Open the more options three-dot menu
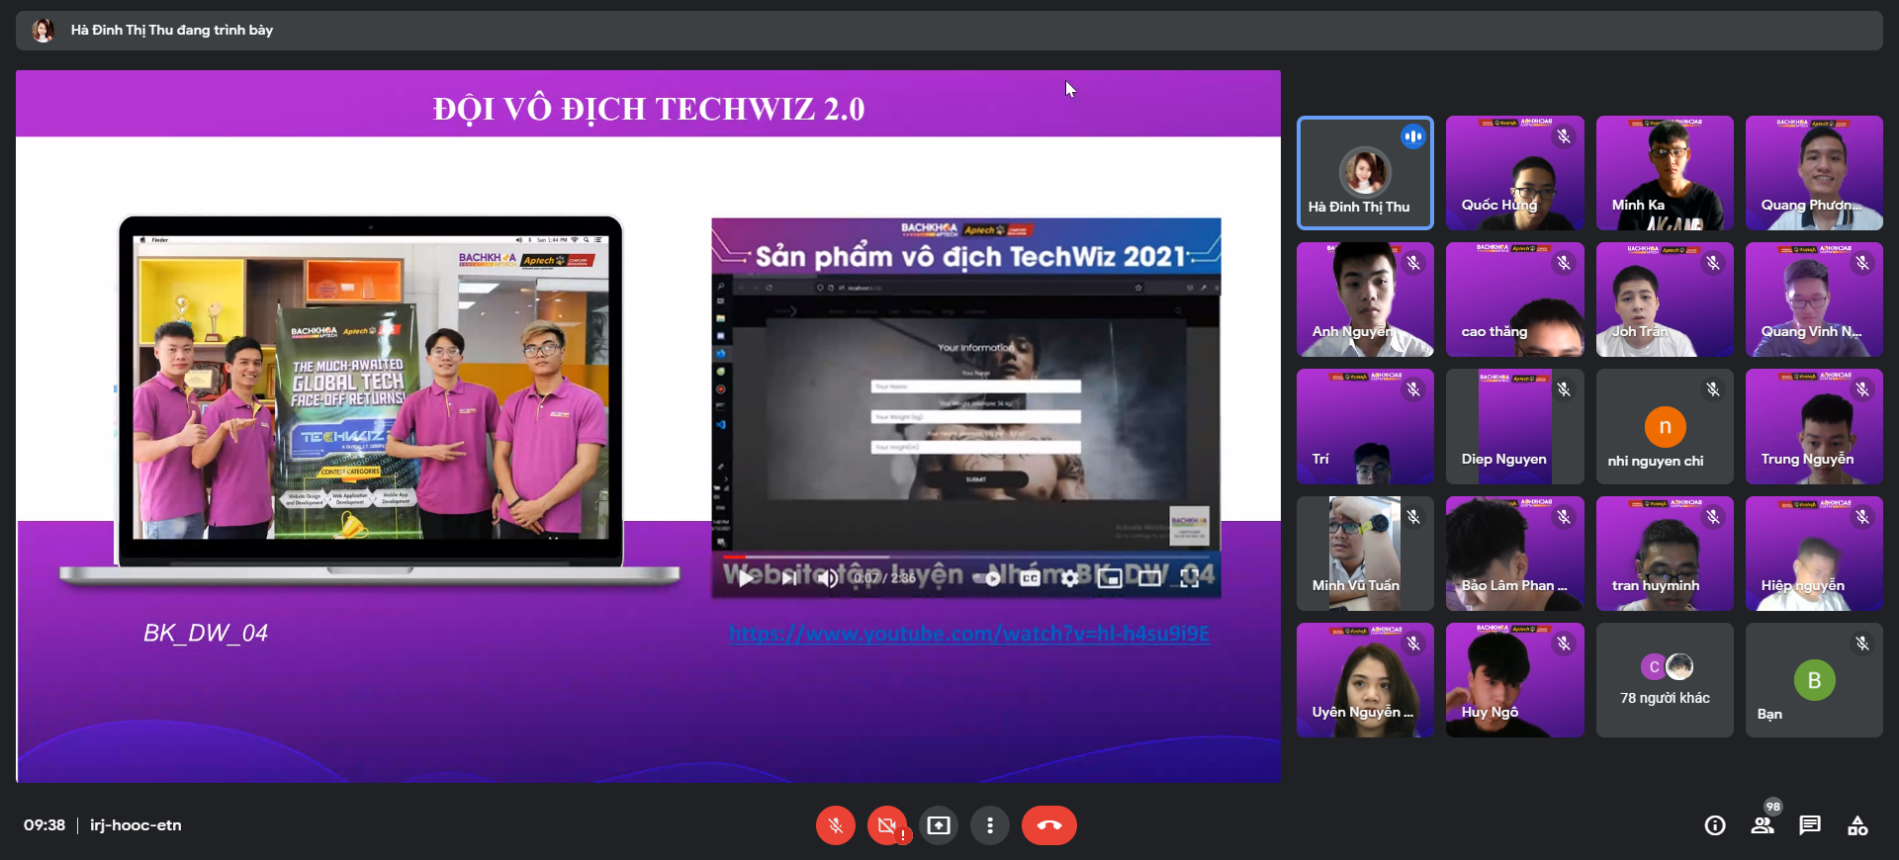Screen dimensions: 1899x860 click(x=990, y=825)
